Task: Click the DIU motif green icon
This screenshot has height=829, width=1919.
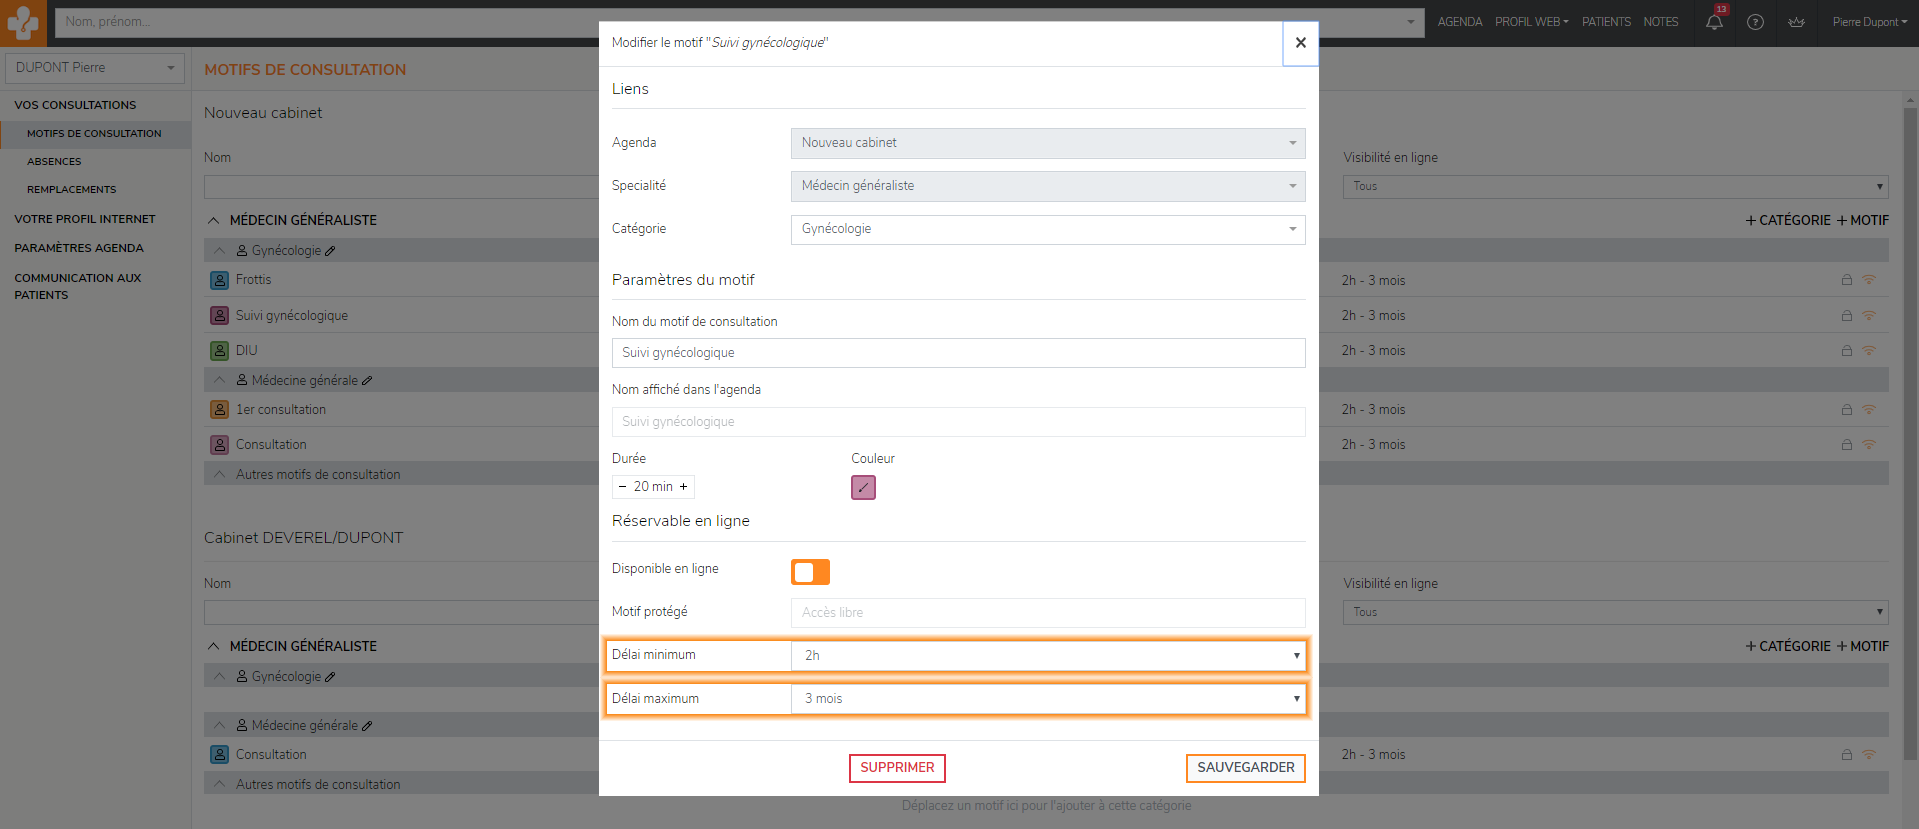Action: [x=219, y=351]
